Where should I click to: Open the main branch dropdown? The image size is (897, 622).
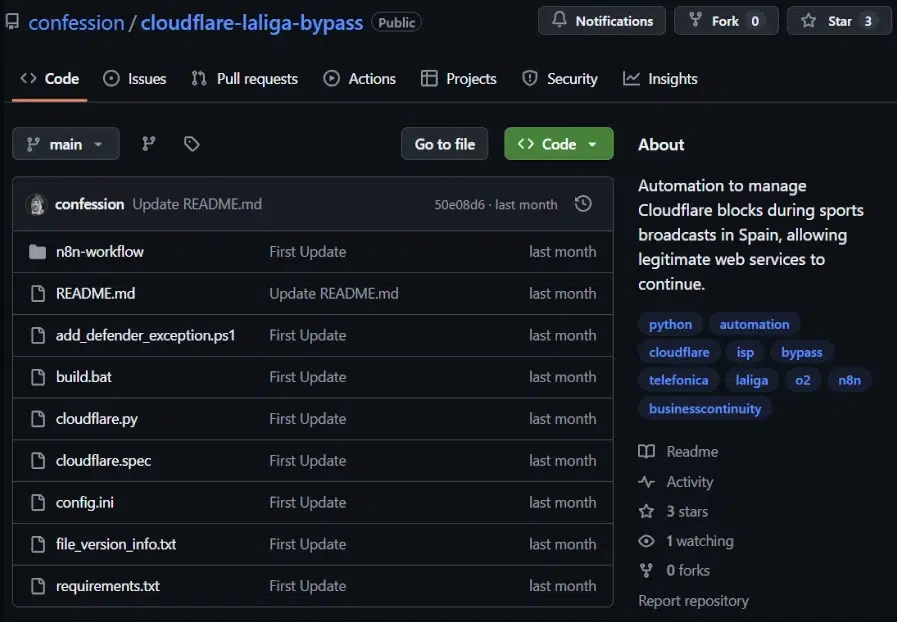pyautogui.click(x=66, y=144)
